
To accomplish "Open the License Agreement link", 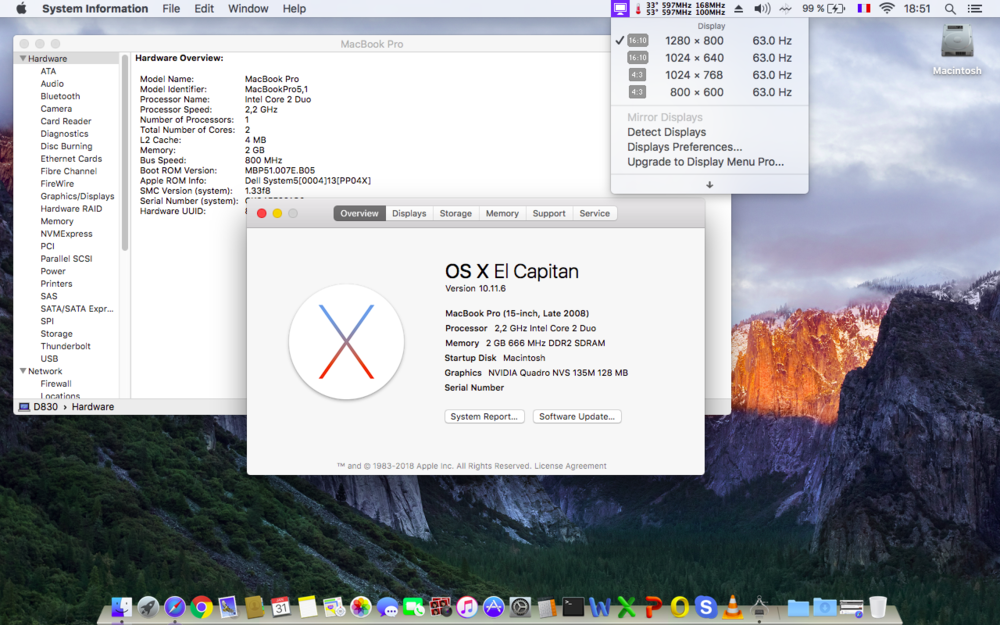I will point(570,466).
